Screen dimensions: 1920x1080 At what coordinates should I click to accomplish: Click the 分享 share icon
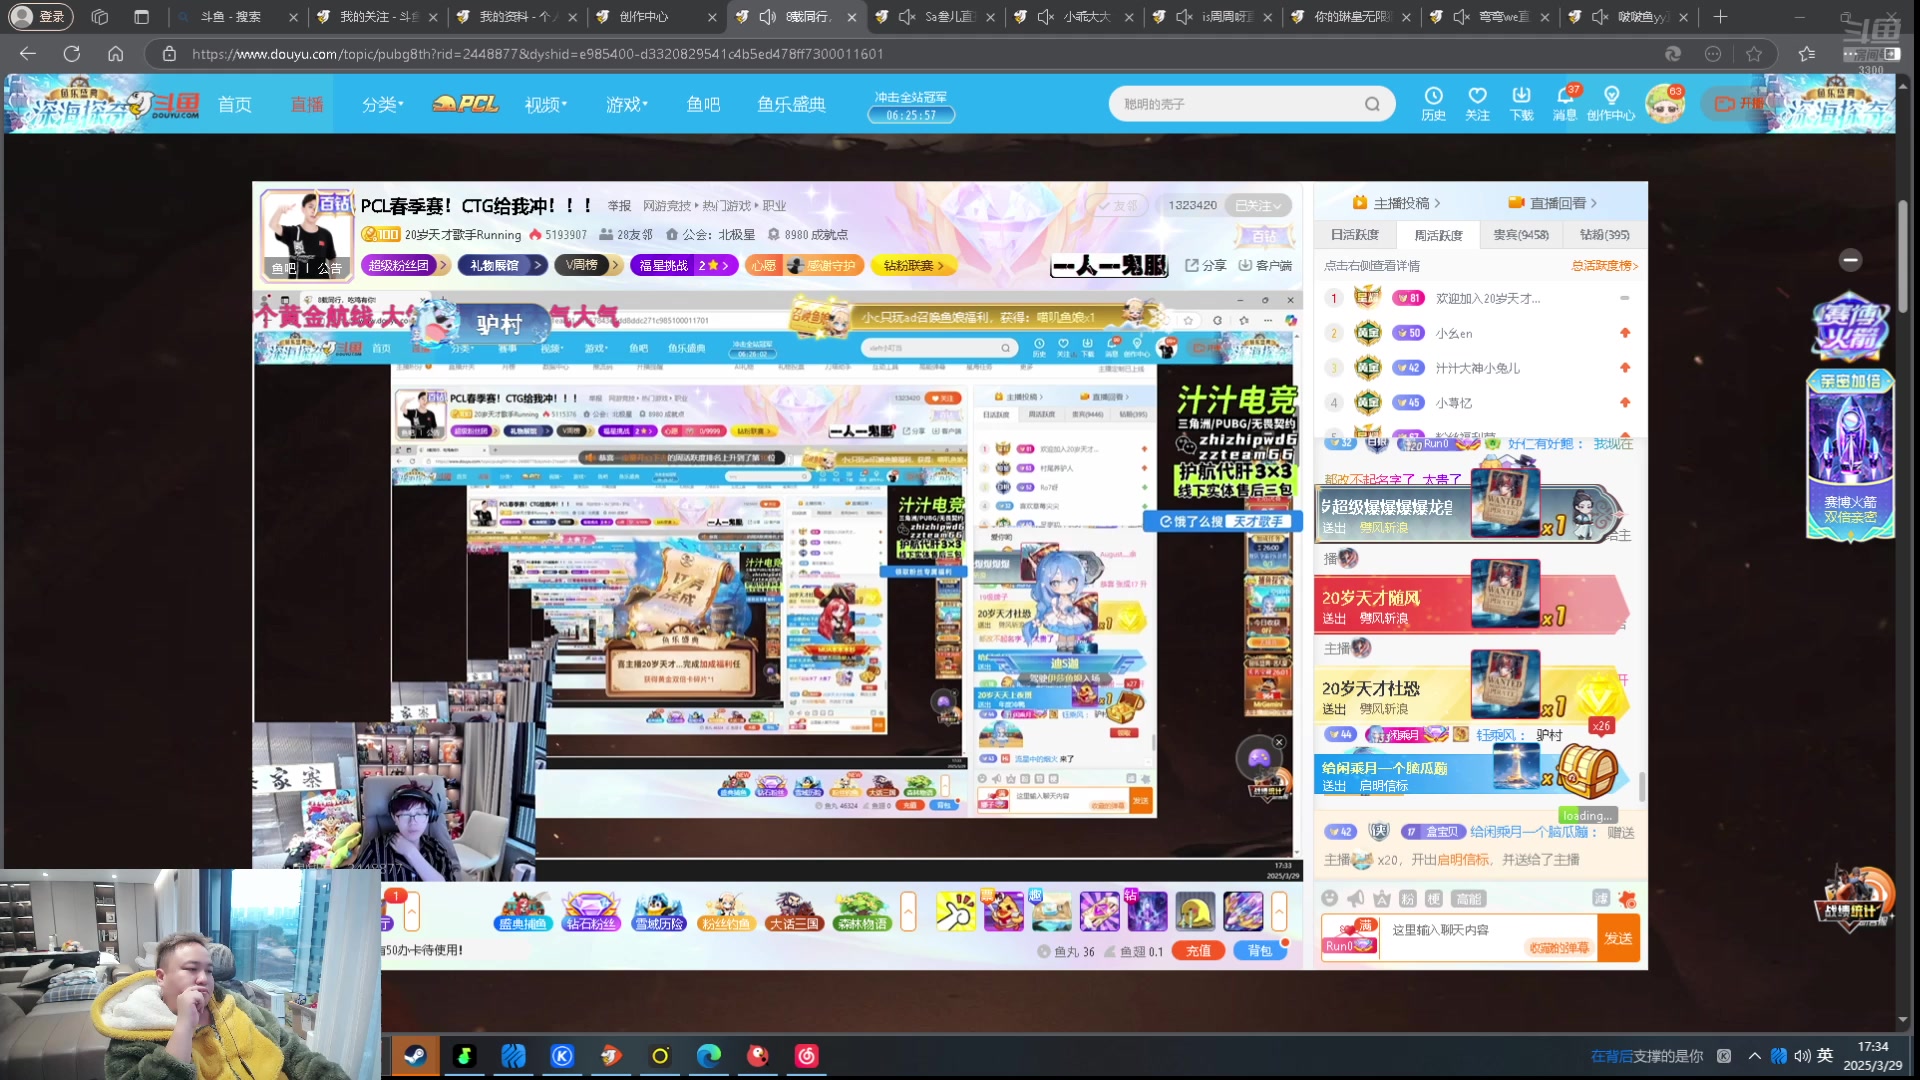pyautogui.click(x=1206, y=265)
